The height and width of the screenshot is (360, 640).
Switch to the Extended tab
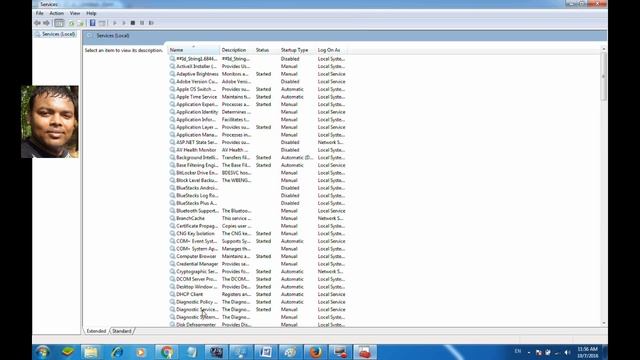(96, 331)
